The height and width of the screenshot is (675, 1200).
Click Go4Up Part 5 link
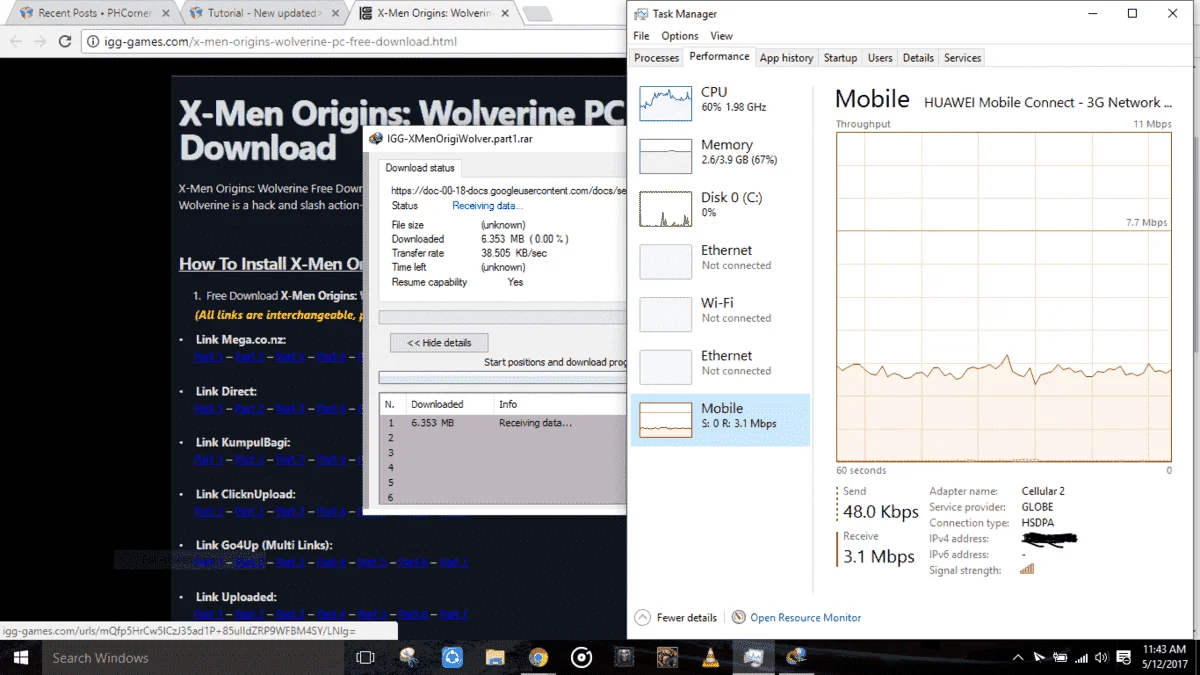[373, 563]
